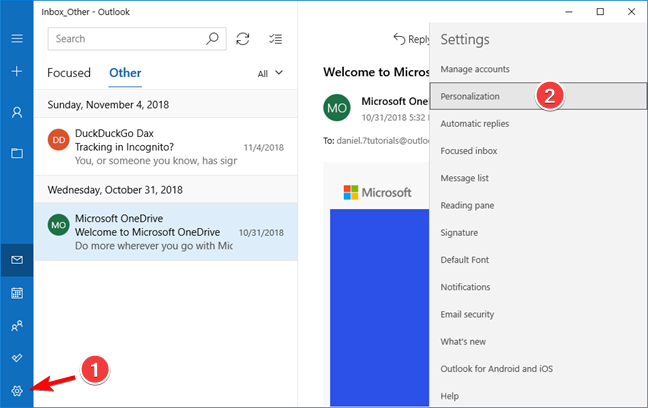648x408 pixels.
Task: Click the DD avatar for DuckDuckGo Dax
Action: [x=59, y=140]
